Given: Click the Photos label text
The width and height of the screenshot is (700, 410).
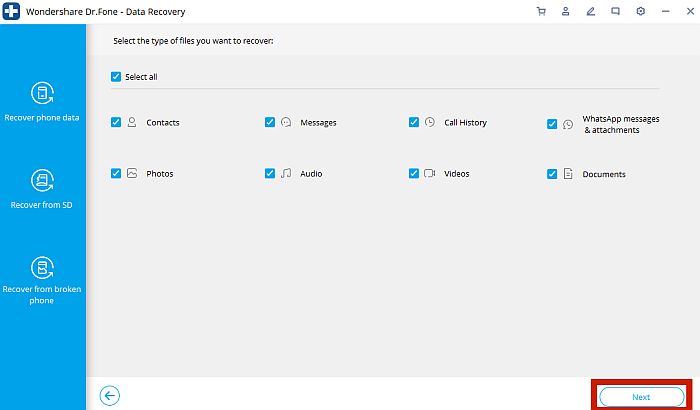Looking at the screenshot, I should tap(160, 174).
